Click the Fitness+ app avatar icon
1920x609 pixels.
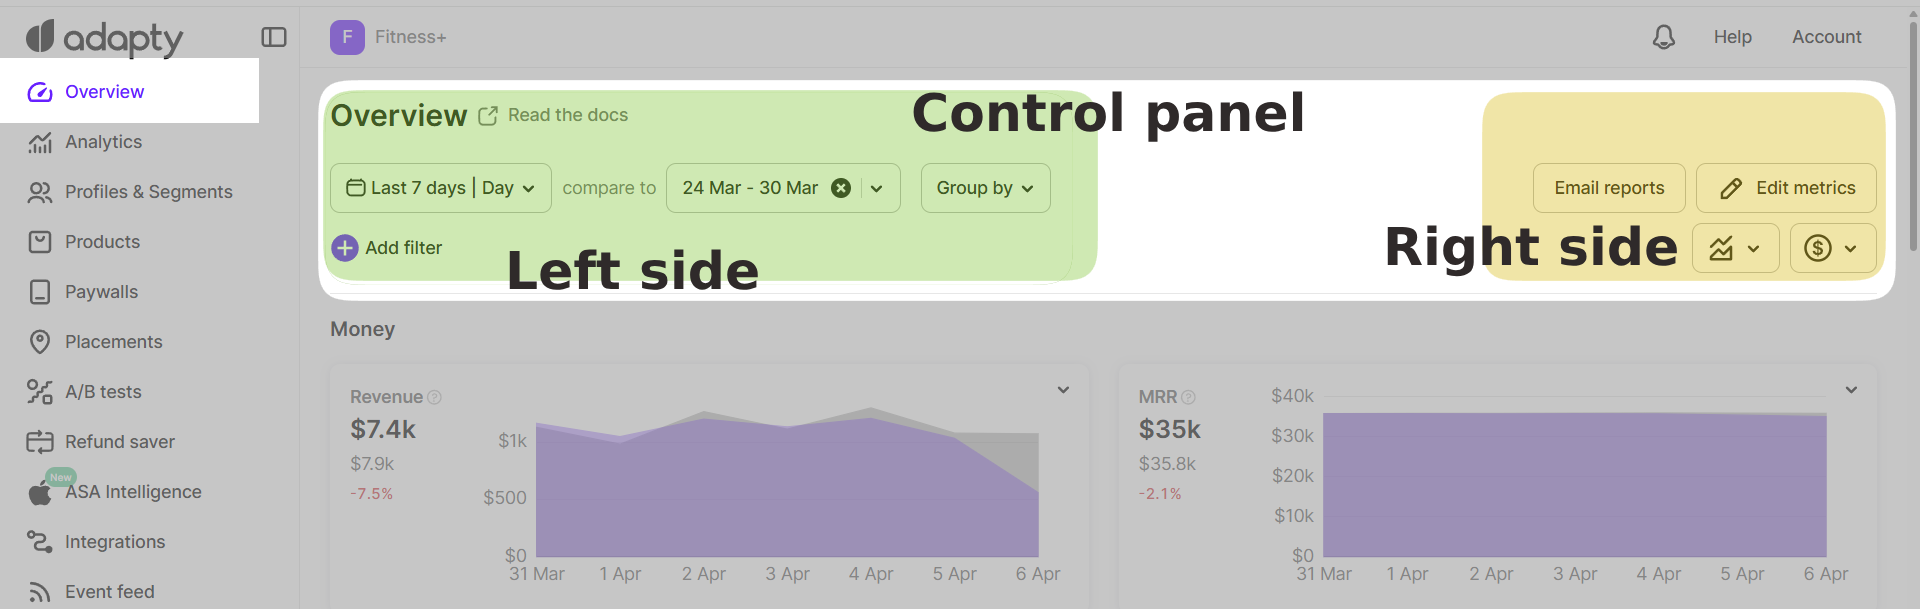347,37
